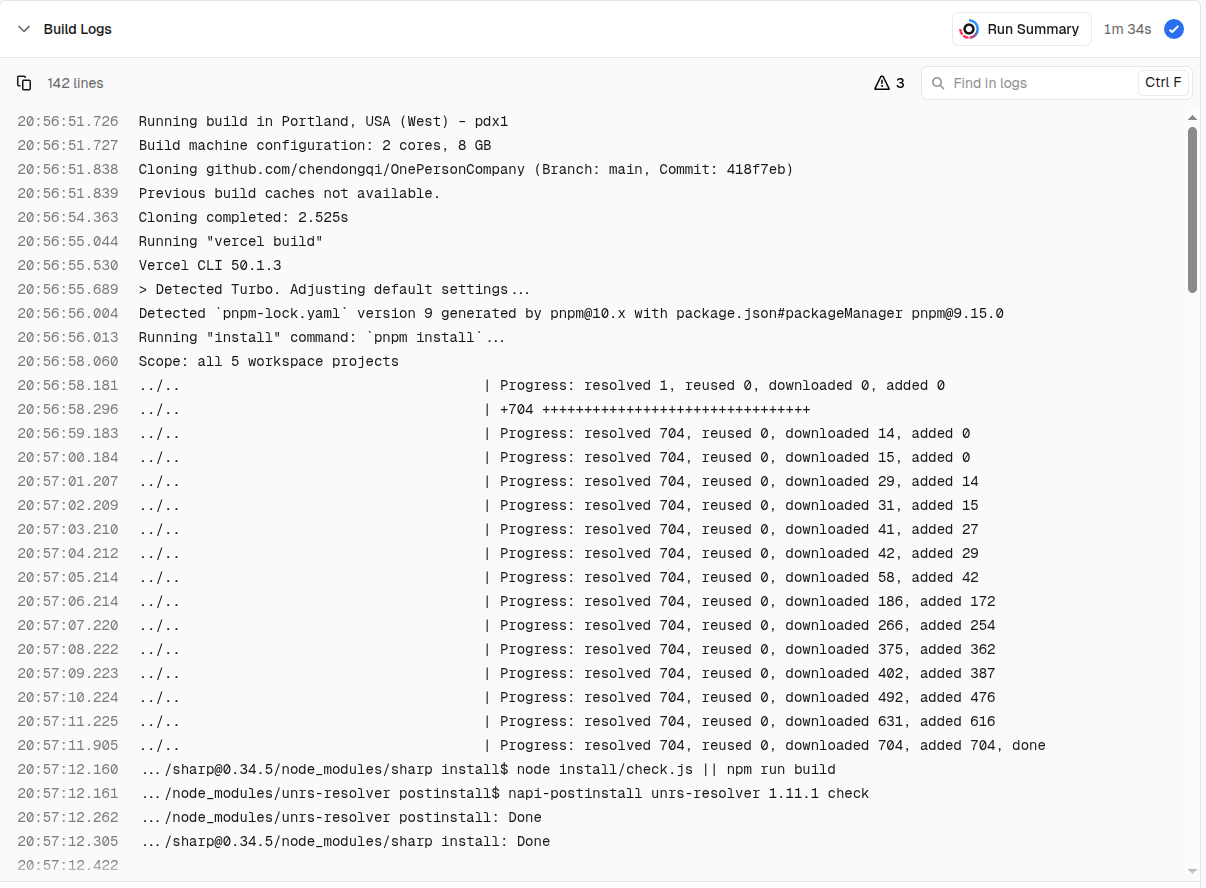1206x888 pixels.
Task: Click the log scrollbar thumb
Action: click(x=1192, y=208)
